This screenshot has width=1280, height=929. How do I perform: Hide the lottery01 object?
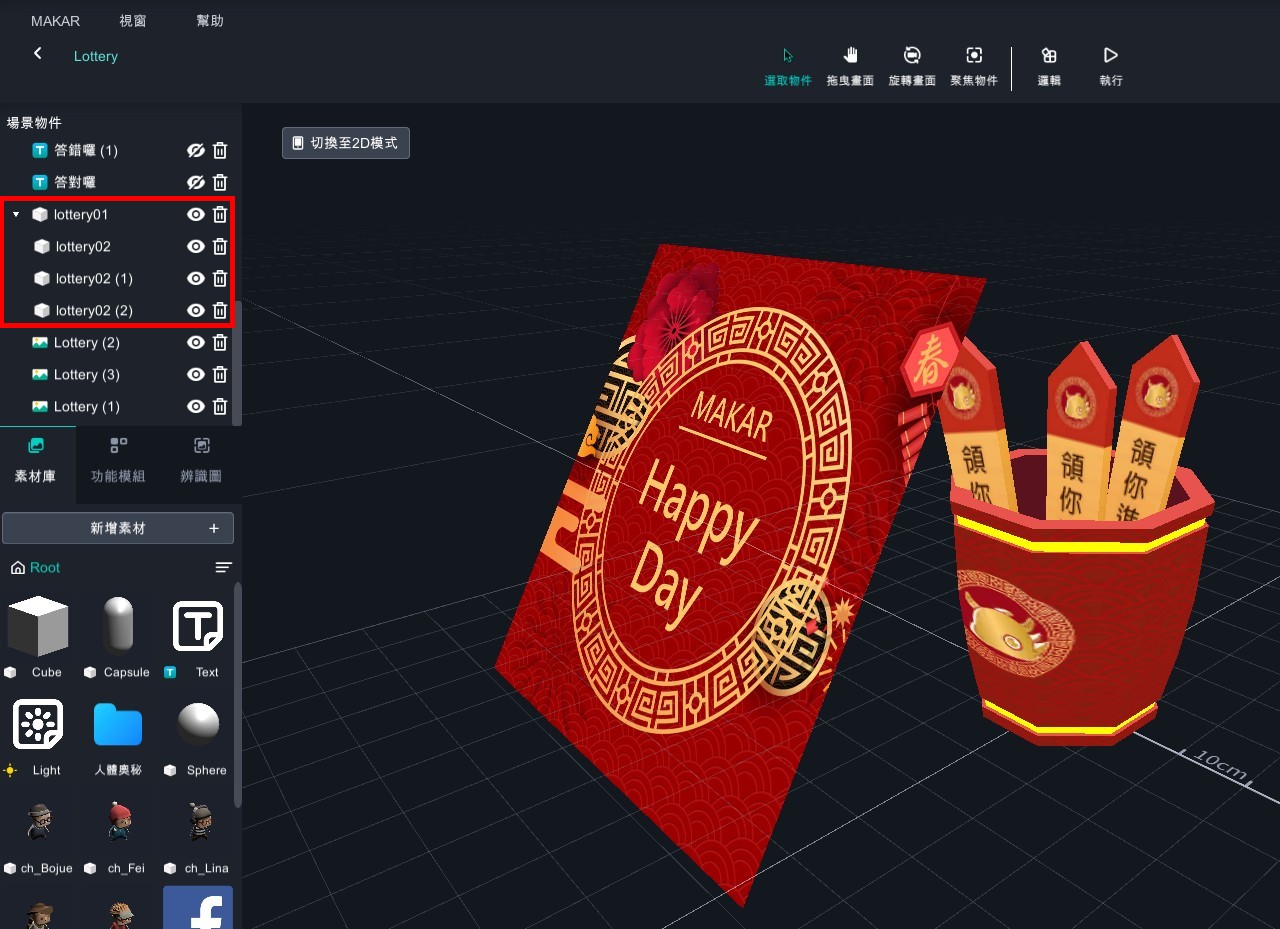(x=196, y=215)
